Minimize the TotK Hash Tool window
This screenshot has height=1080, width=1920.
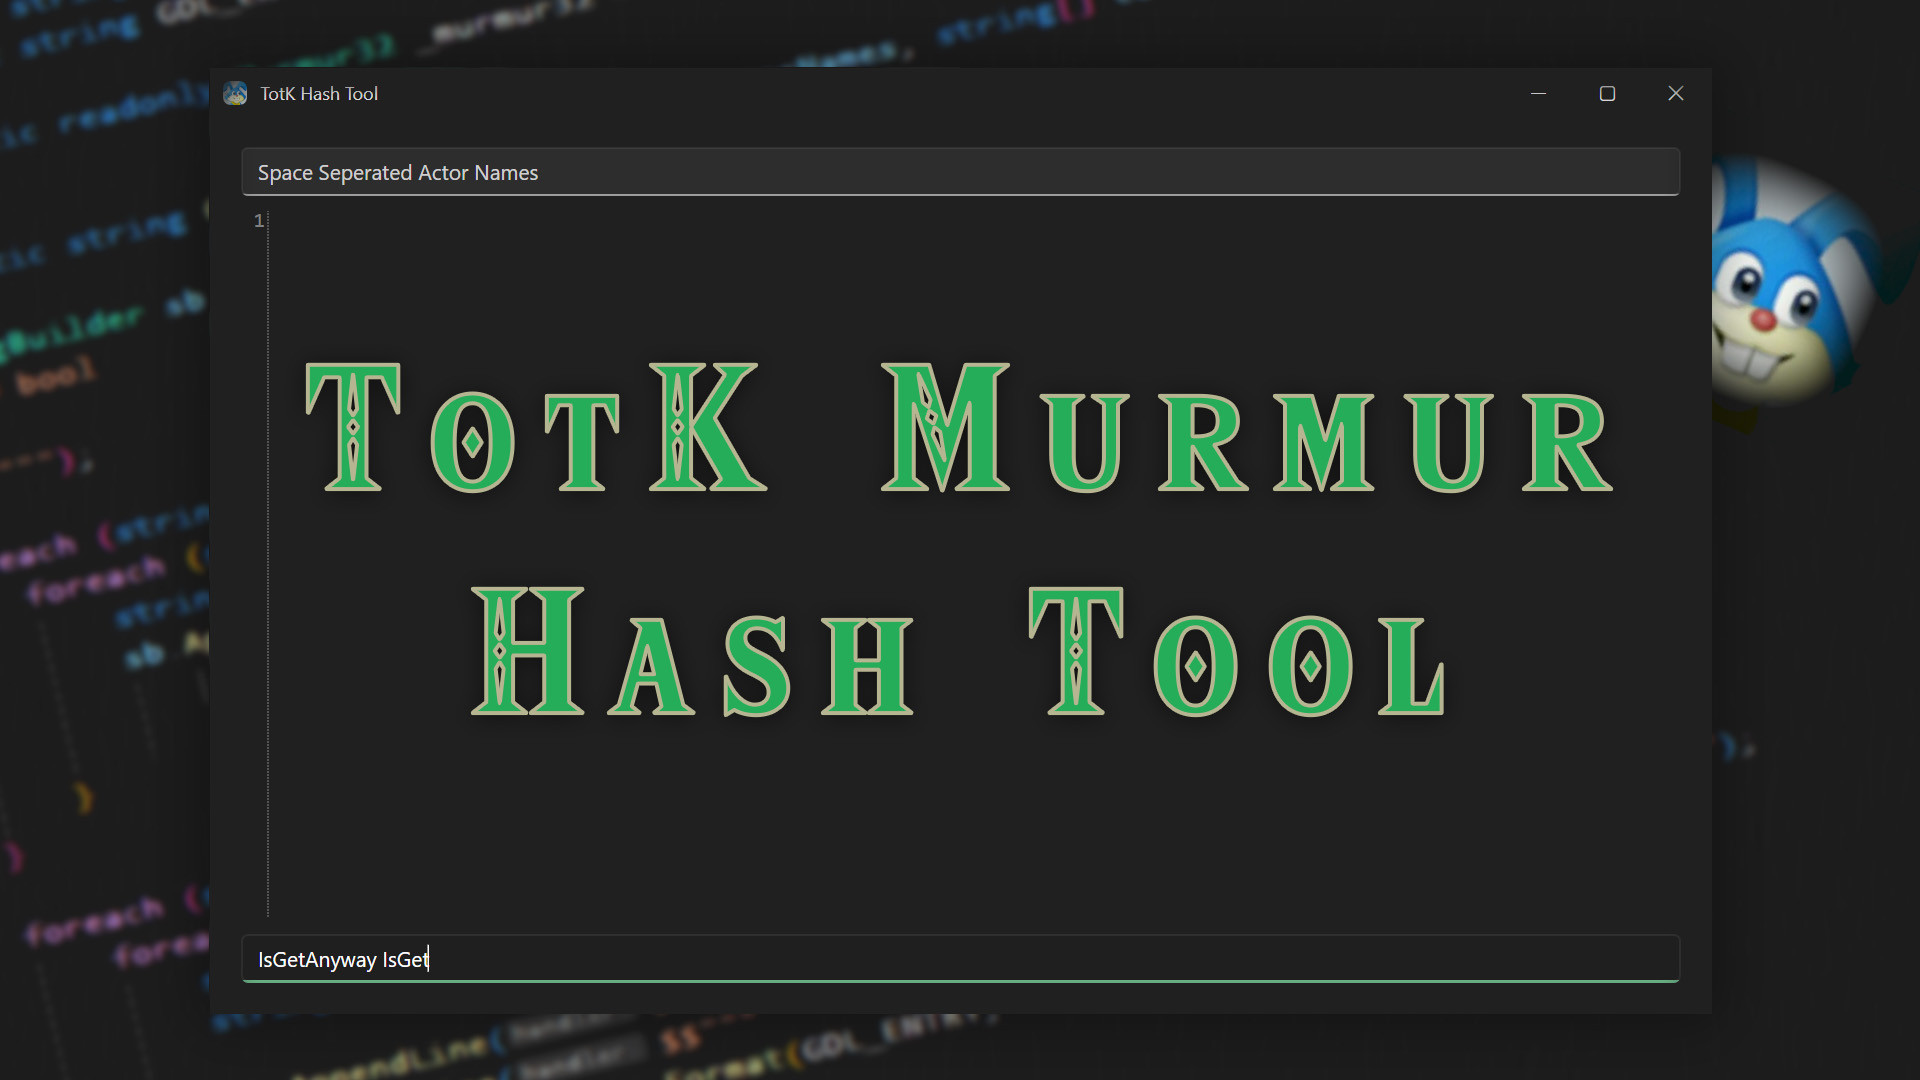pyautogui.click(x=1538, y=93)
